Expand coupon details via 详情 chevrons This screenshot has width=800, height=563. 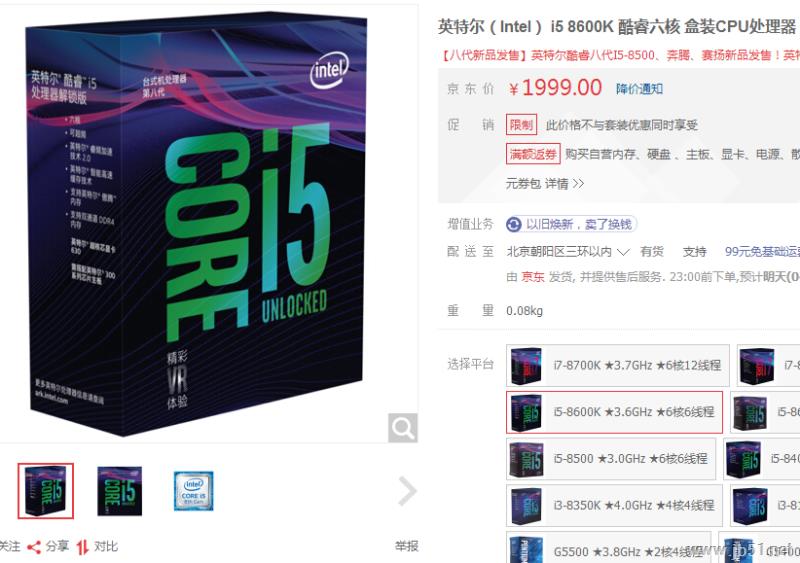564,184
